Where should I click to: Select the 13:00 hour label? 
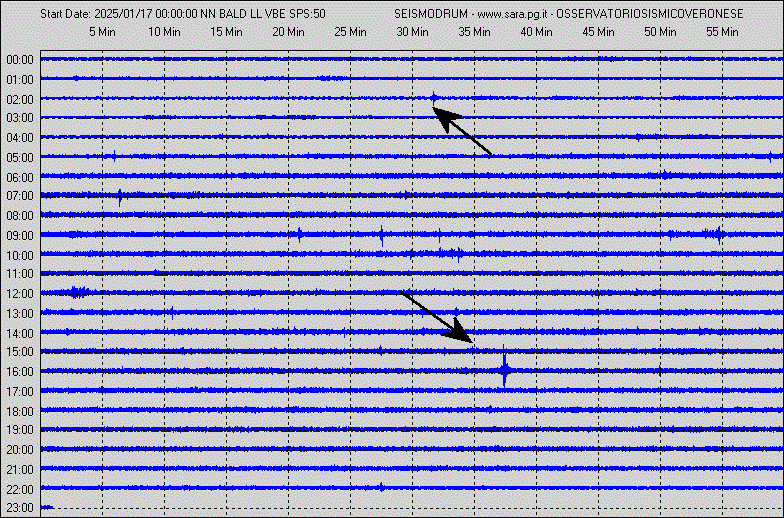tap(20, 314)
